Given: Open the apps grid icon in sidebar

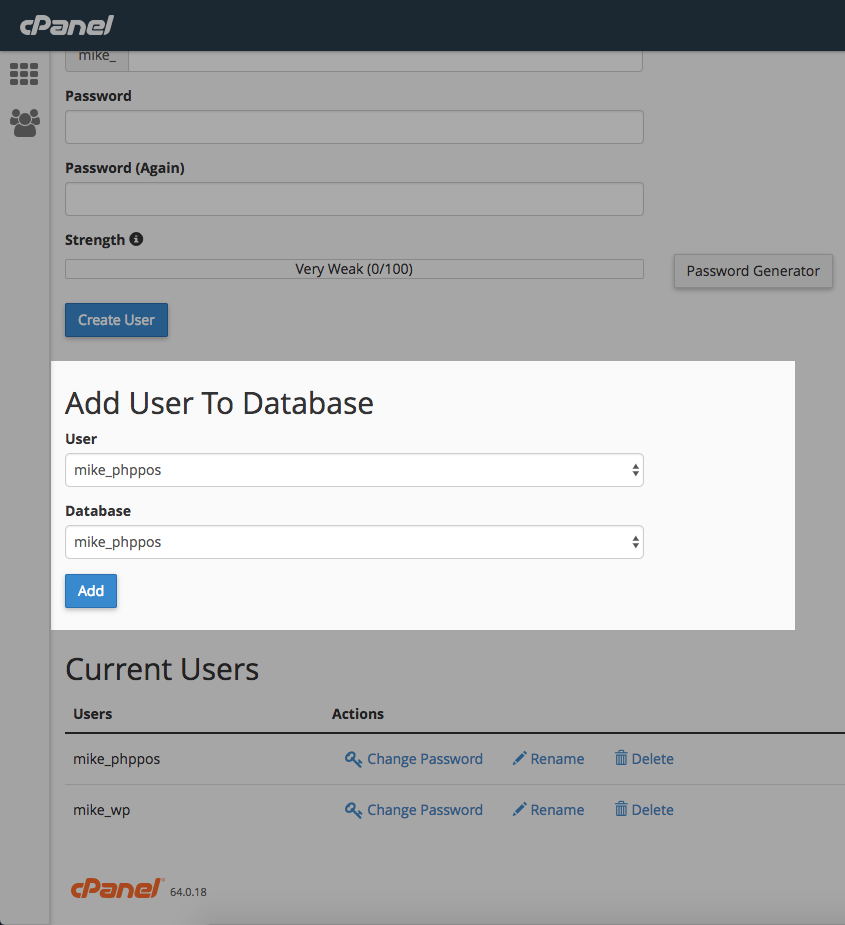Looking at the screenshot, I should coord(24,74).
